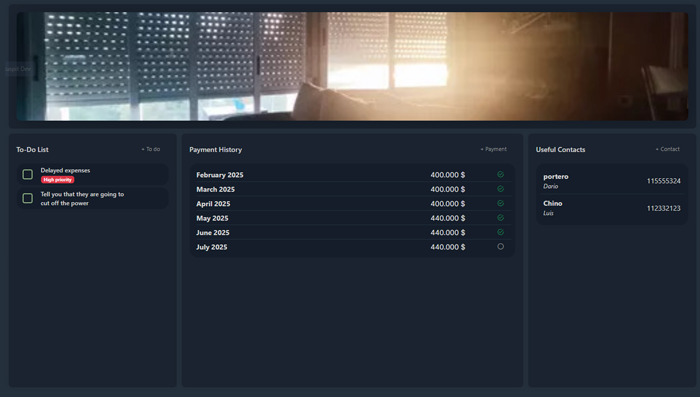Click the April 2025 paid checkmark icon
Screen dimensions: 700x397
tap(500, 203)
